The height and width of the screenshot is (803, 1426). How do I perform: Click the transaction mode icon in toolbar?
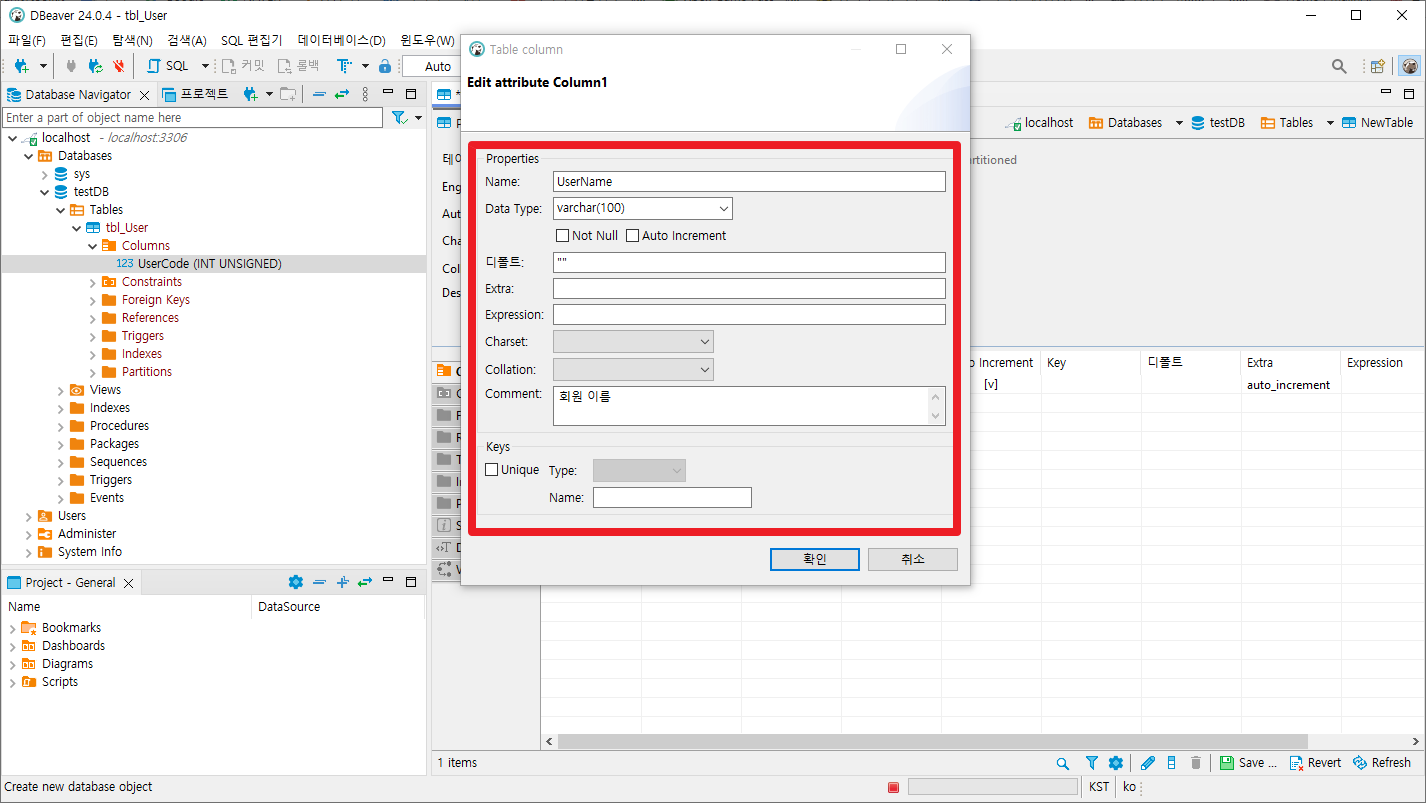tap(344, 66)
